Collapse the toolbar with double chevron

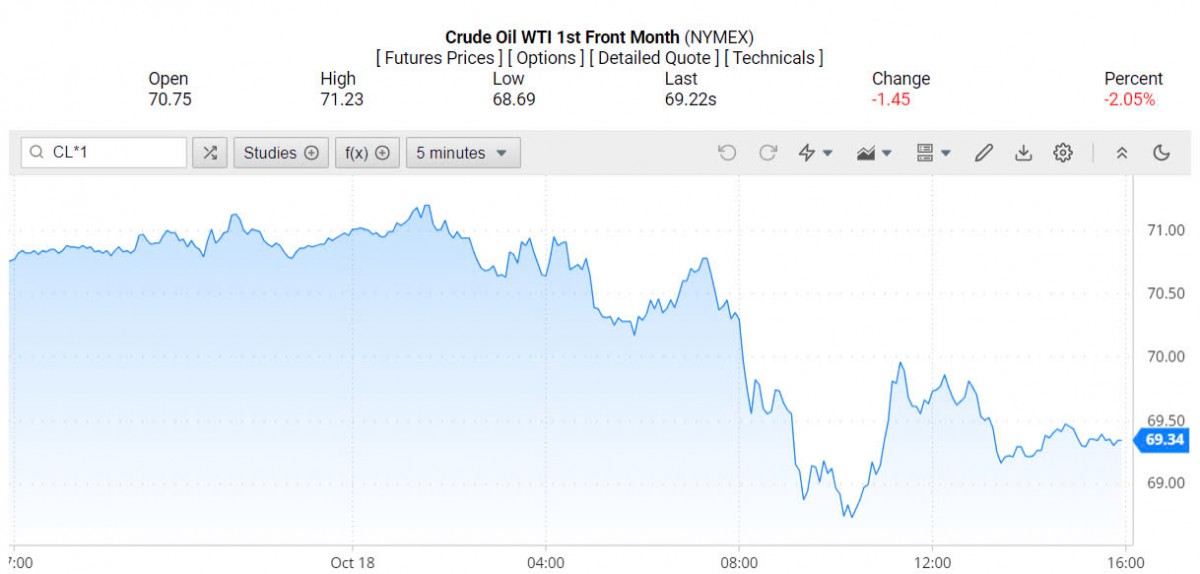click(x=1122, y=153)
